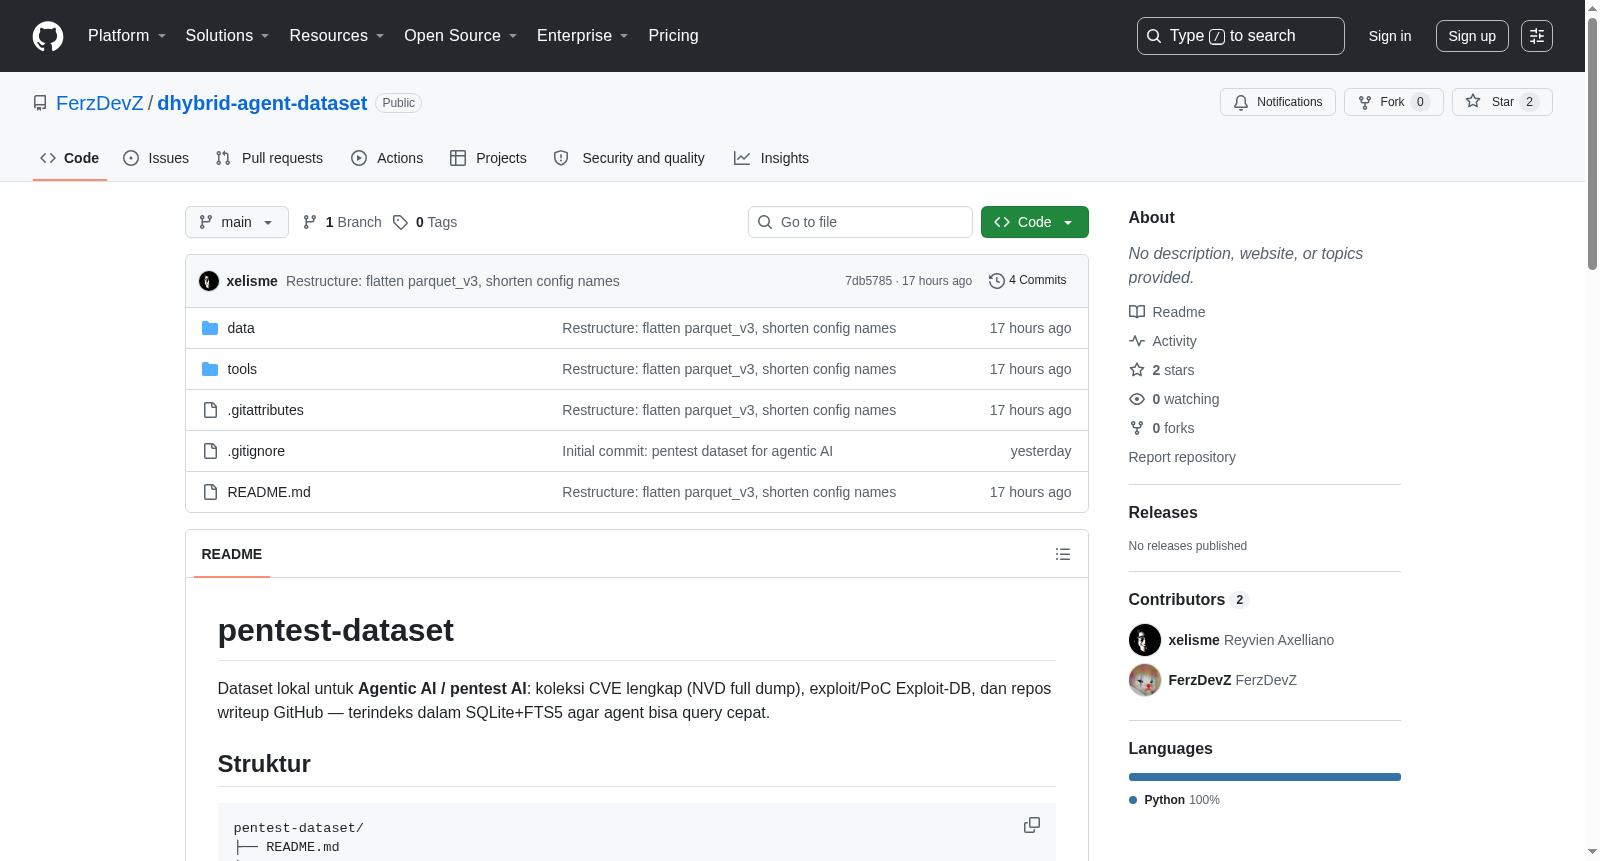This screenshot has height=861, width=1600.
Task: Open the main branch selector dropdown
Action: pyautogui.click(x=237, y=222)
